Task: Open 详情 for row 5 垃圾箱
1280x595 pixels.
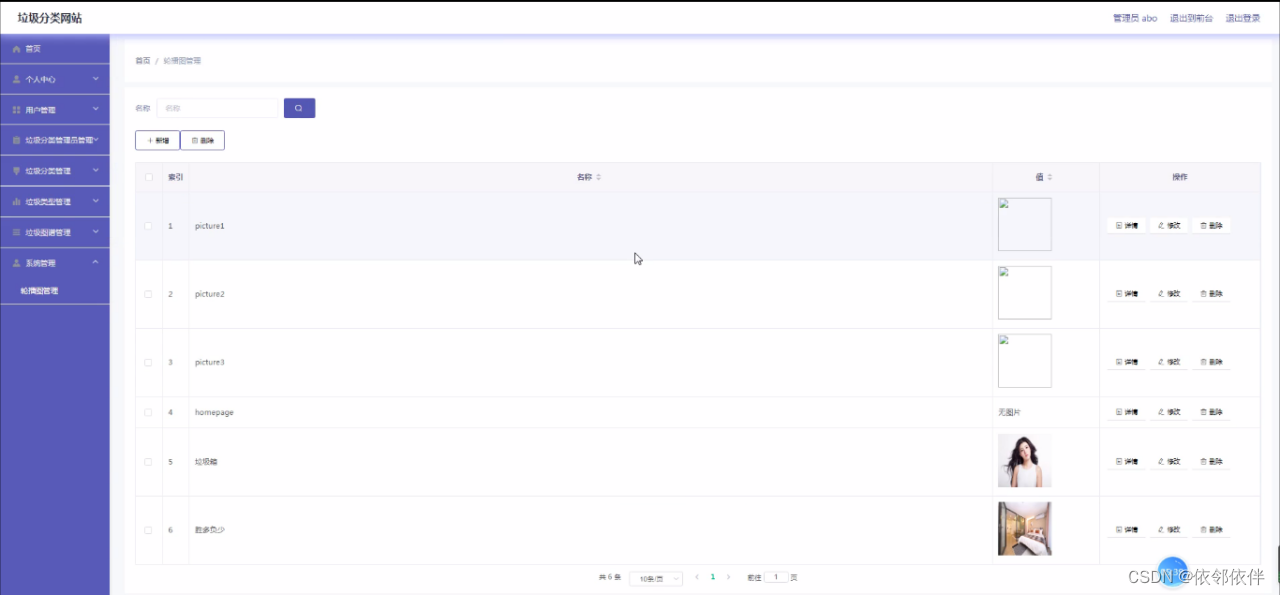Action: point(1127,462)
